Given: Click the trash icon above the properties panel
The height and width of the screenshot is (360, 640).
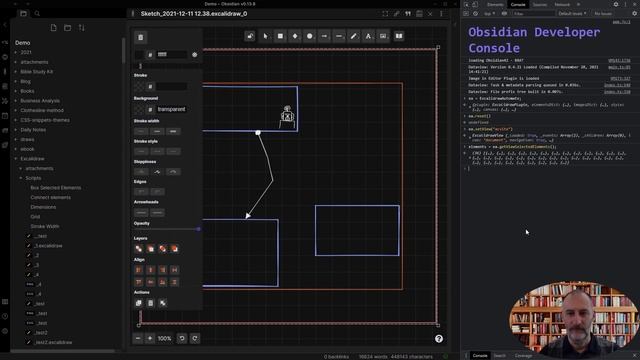Looking at the screenshot, I should click(140, 38).
